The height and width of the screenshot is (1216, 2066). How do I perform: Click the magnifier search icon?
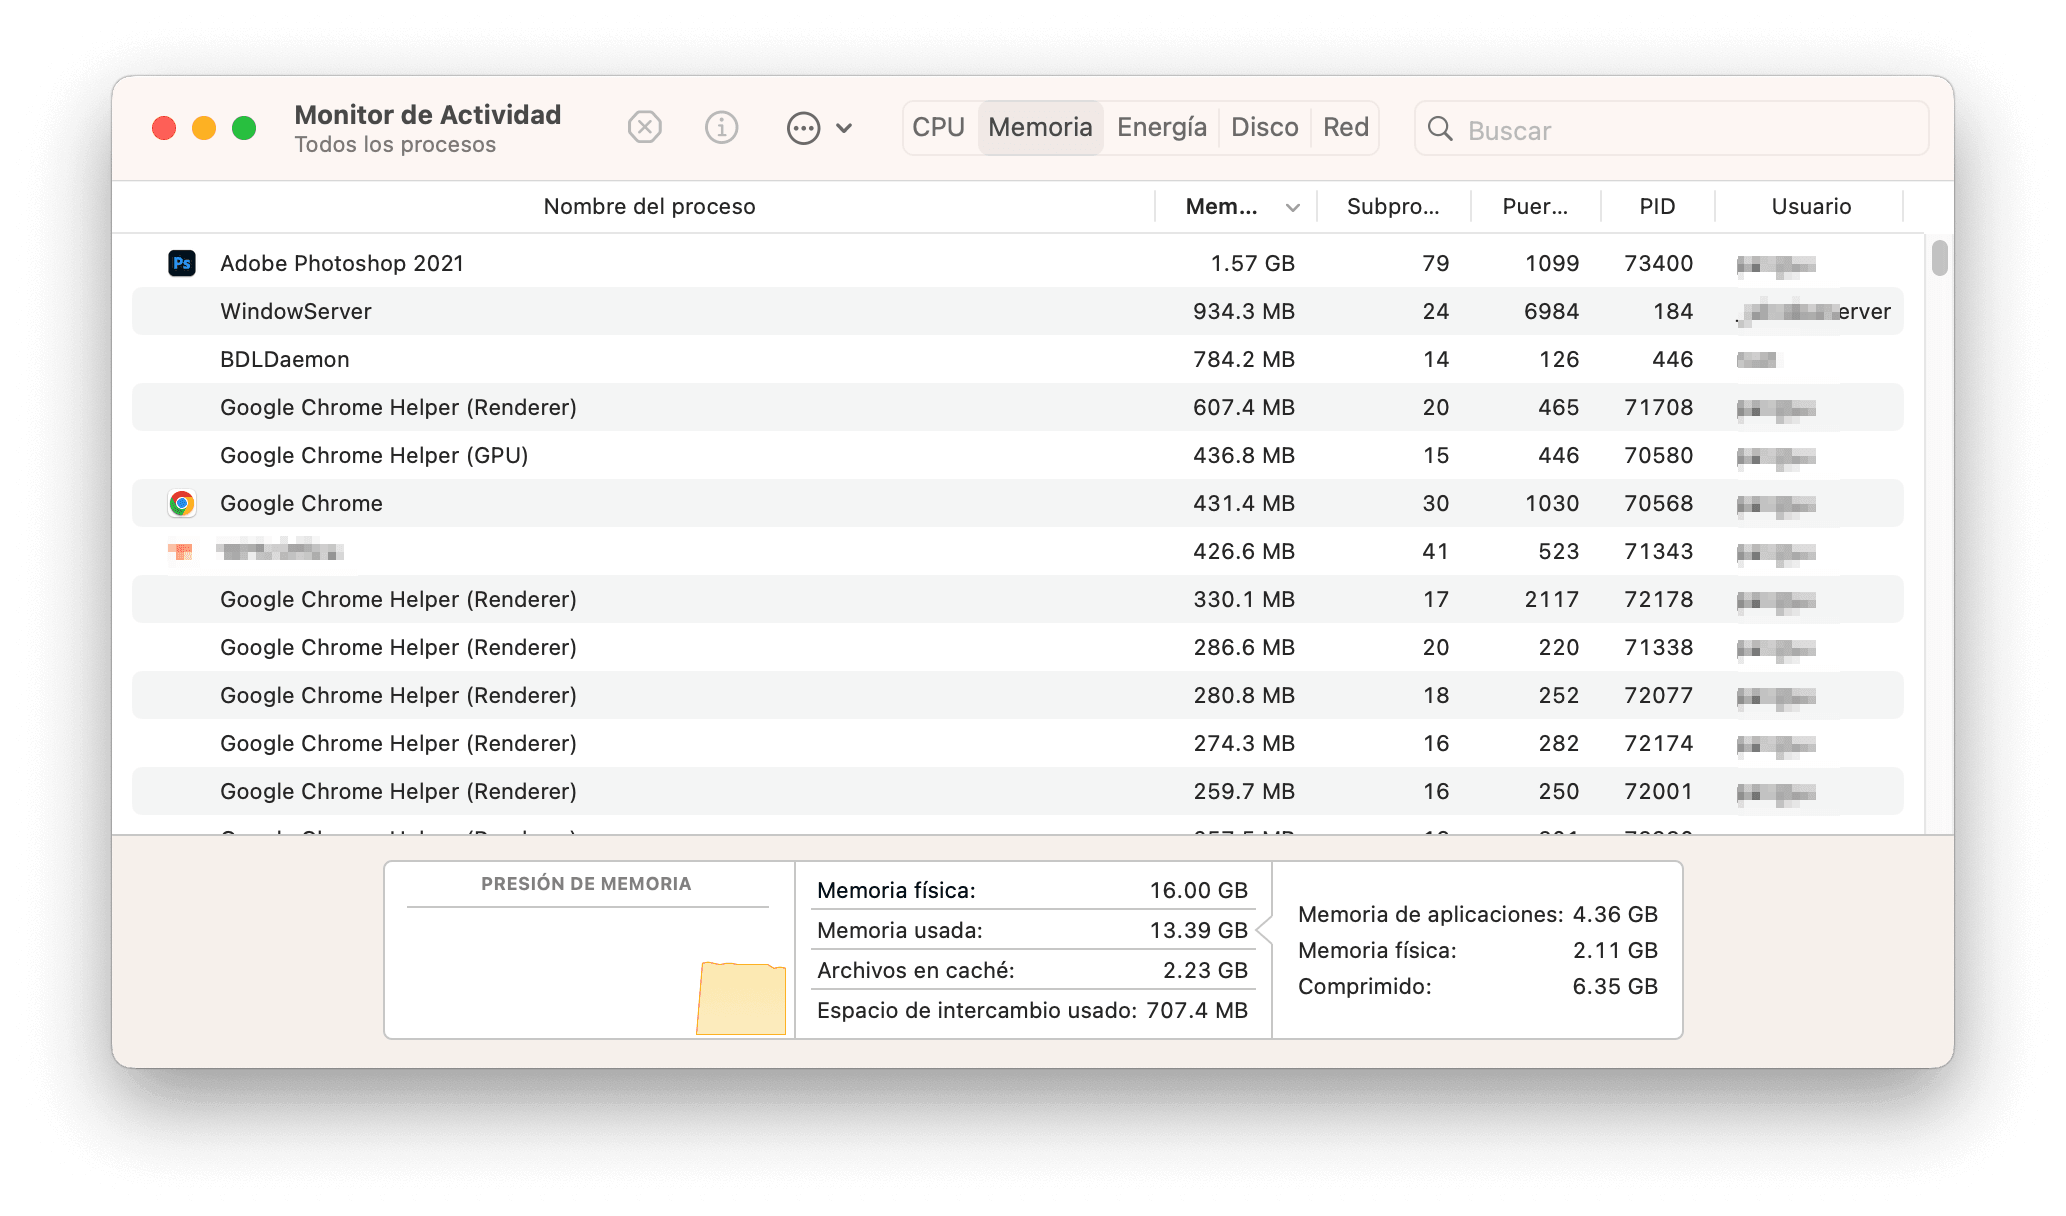tap(1440, 129)
